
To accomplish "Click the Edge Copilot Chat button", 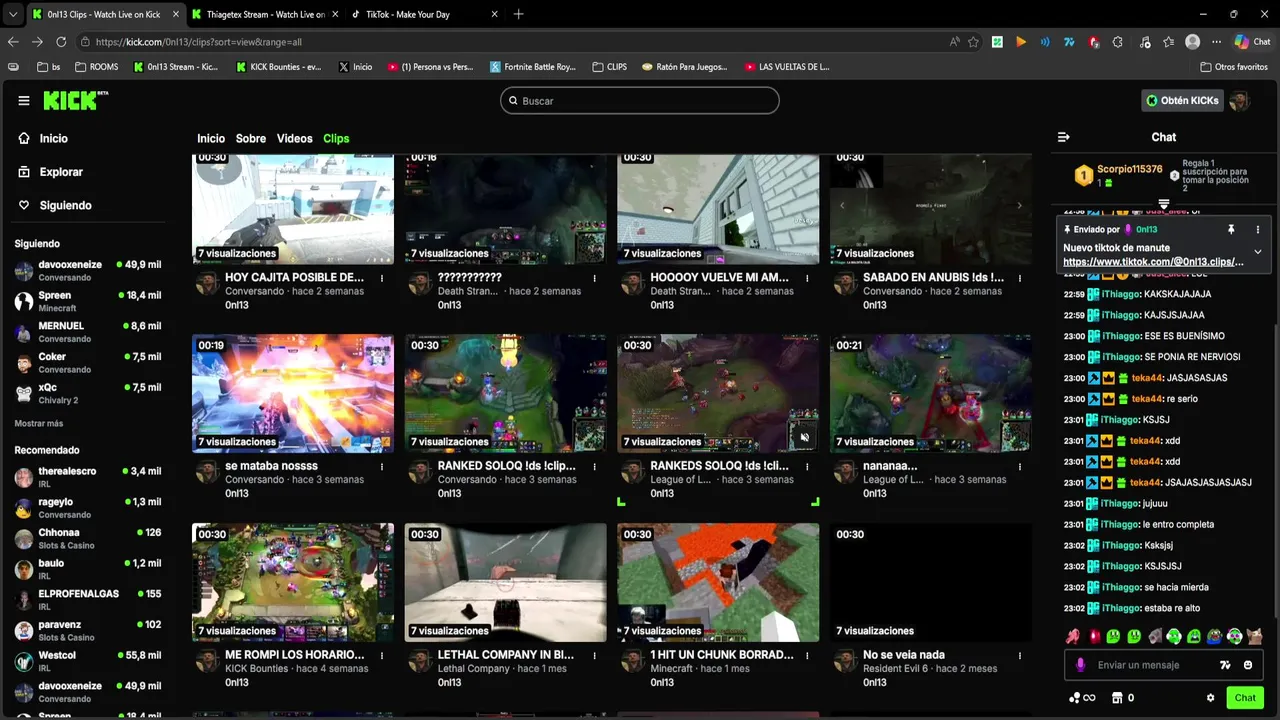I will coord(1252,42).
